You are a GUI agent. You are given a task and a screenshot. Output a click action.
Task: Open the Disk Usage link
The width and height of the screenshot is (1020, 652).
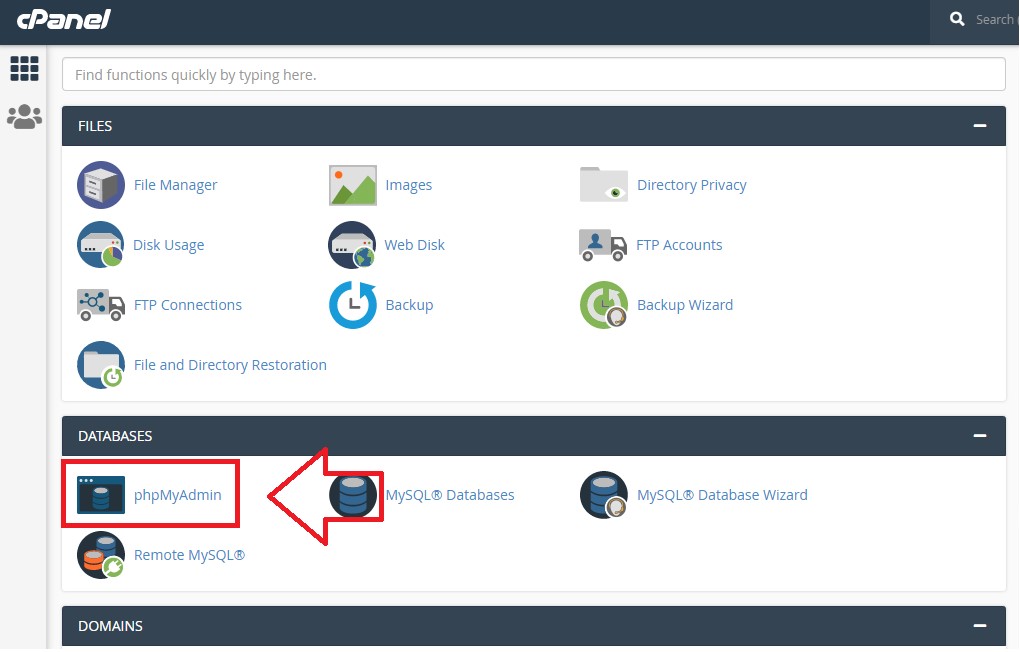tap(168, 245)
